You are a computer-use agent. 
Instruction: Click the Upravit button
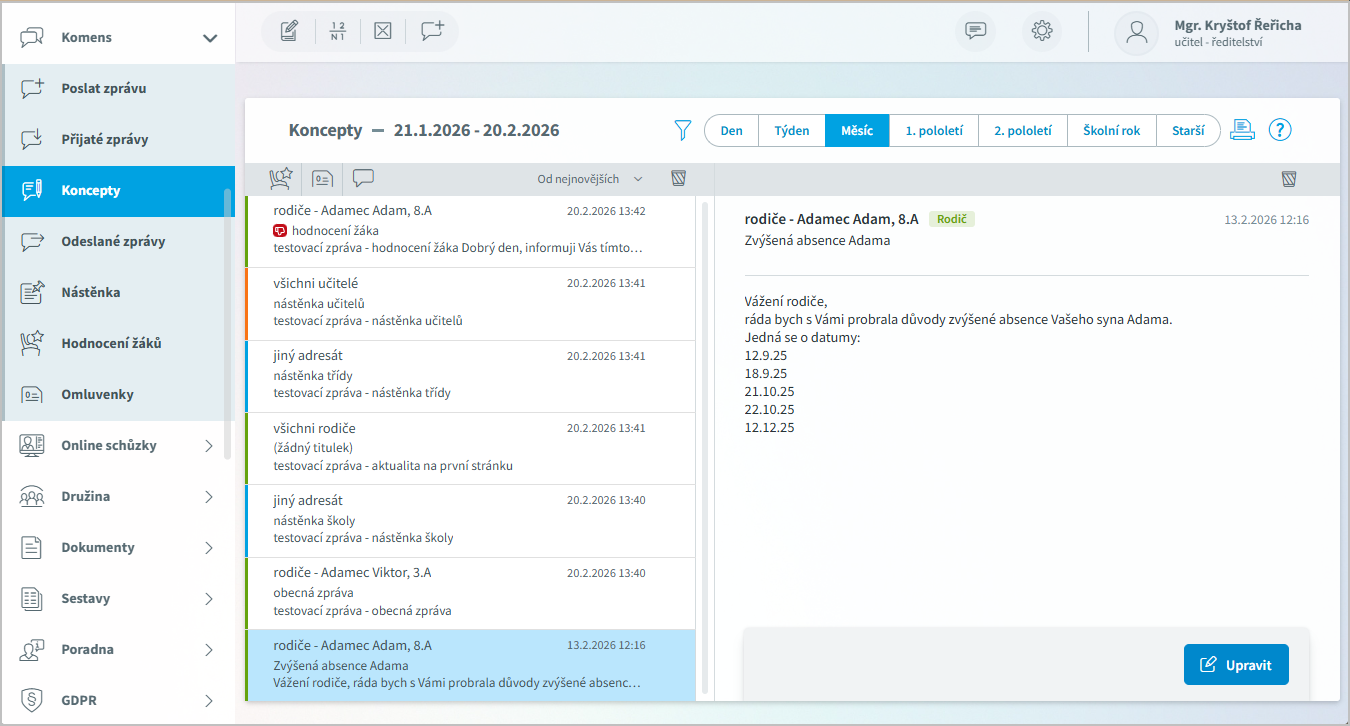point(1236,665)
